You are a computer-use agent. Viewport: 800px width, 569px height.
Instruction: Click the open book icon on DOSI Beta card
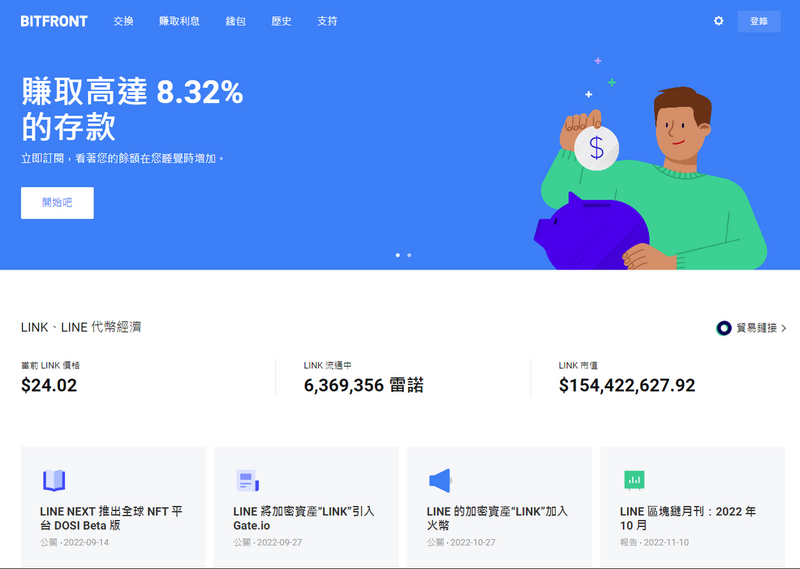click(x=54, y=480)
